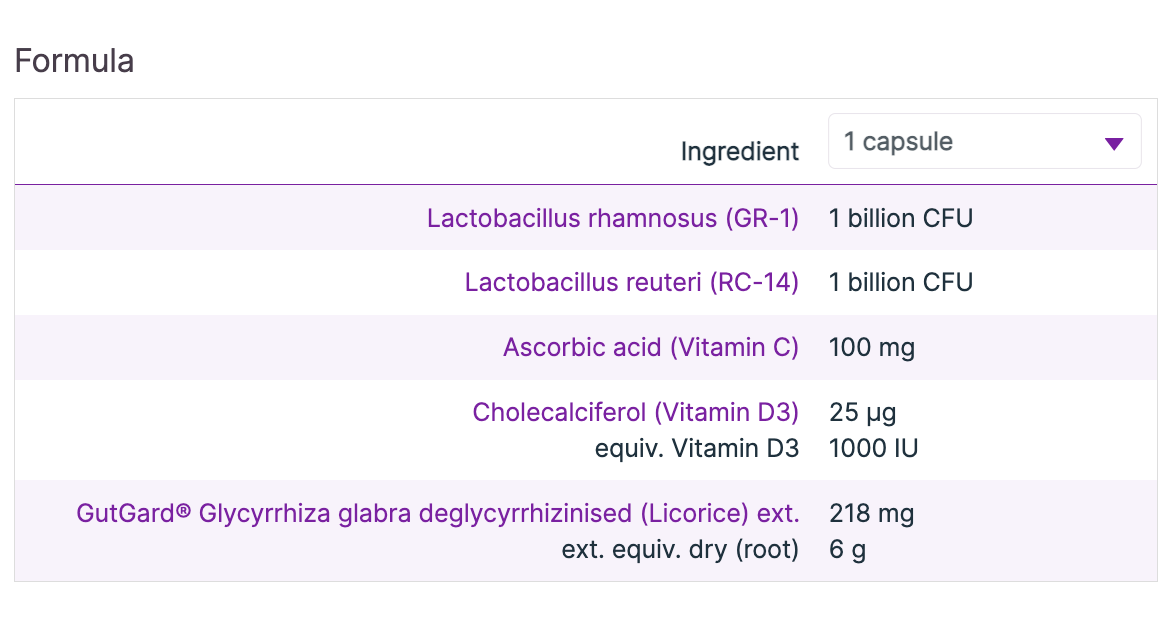Open the Cholecalciferol (Vitamin D3) ingredient link

point(635,412)
